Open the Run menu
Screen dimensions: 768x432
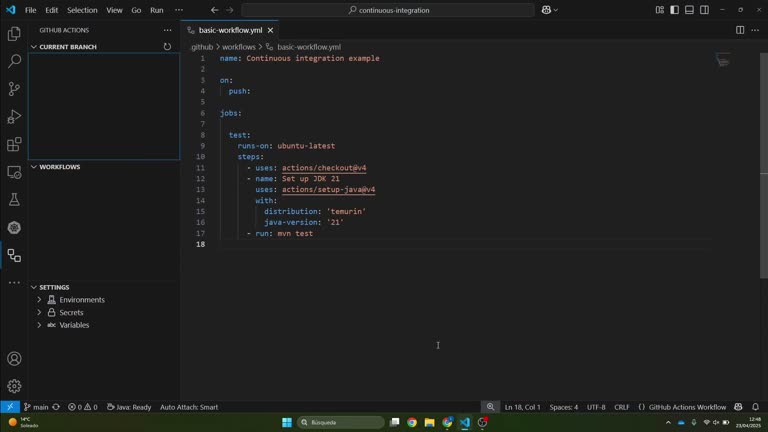(x=157, y=10)
